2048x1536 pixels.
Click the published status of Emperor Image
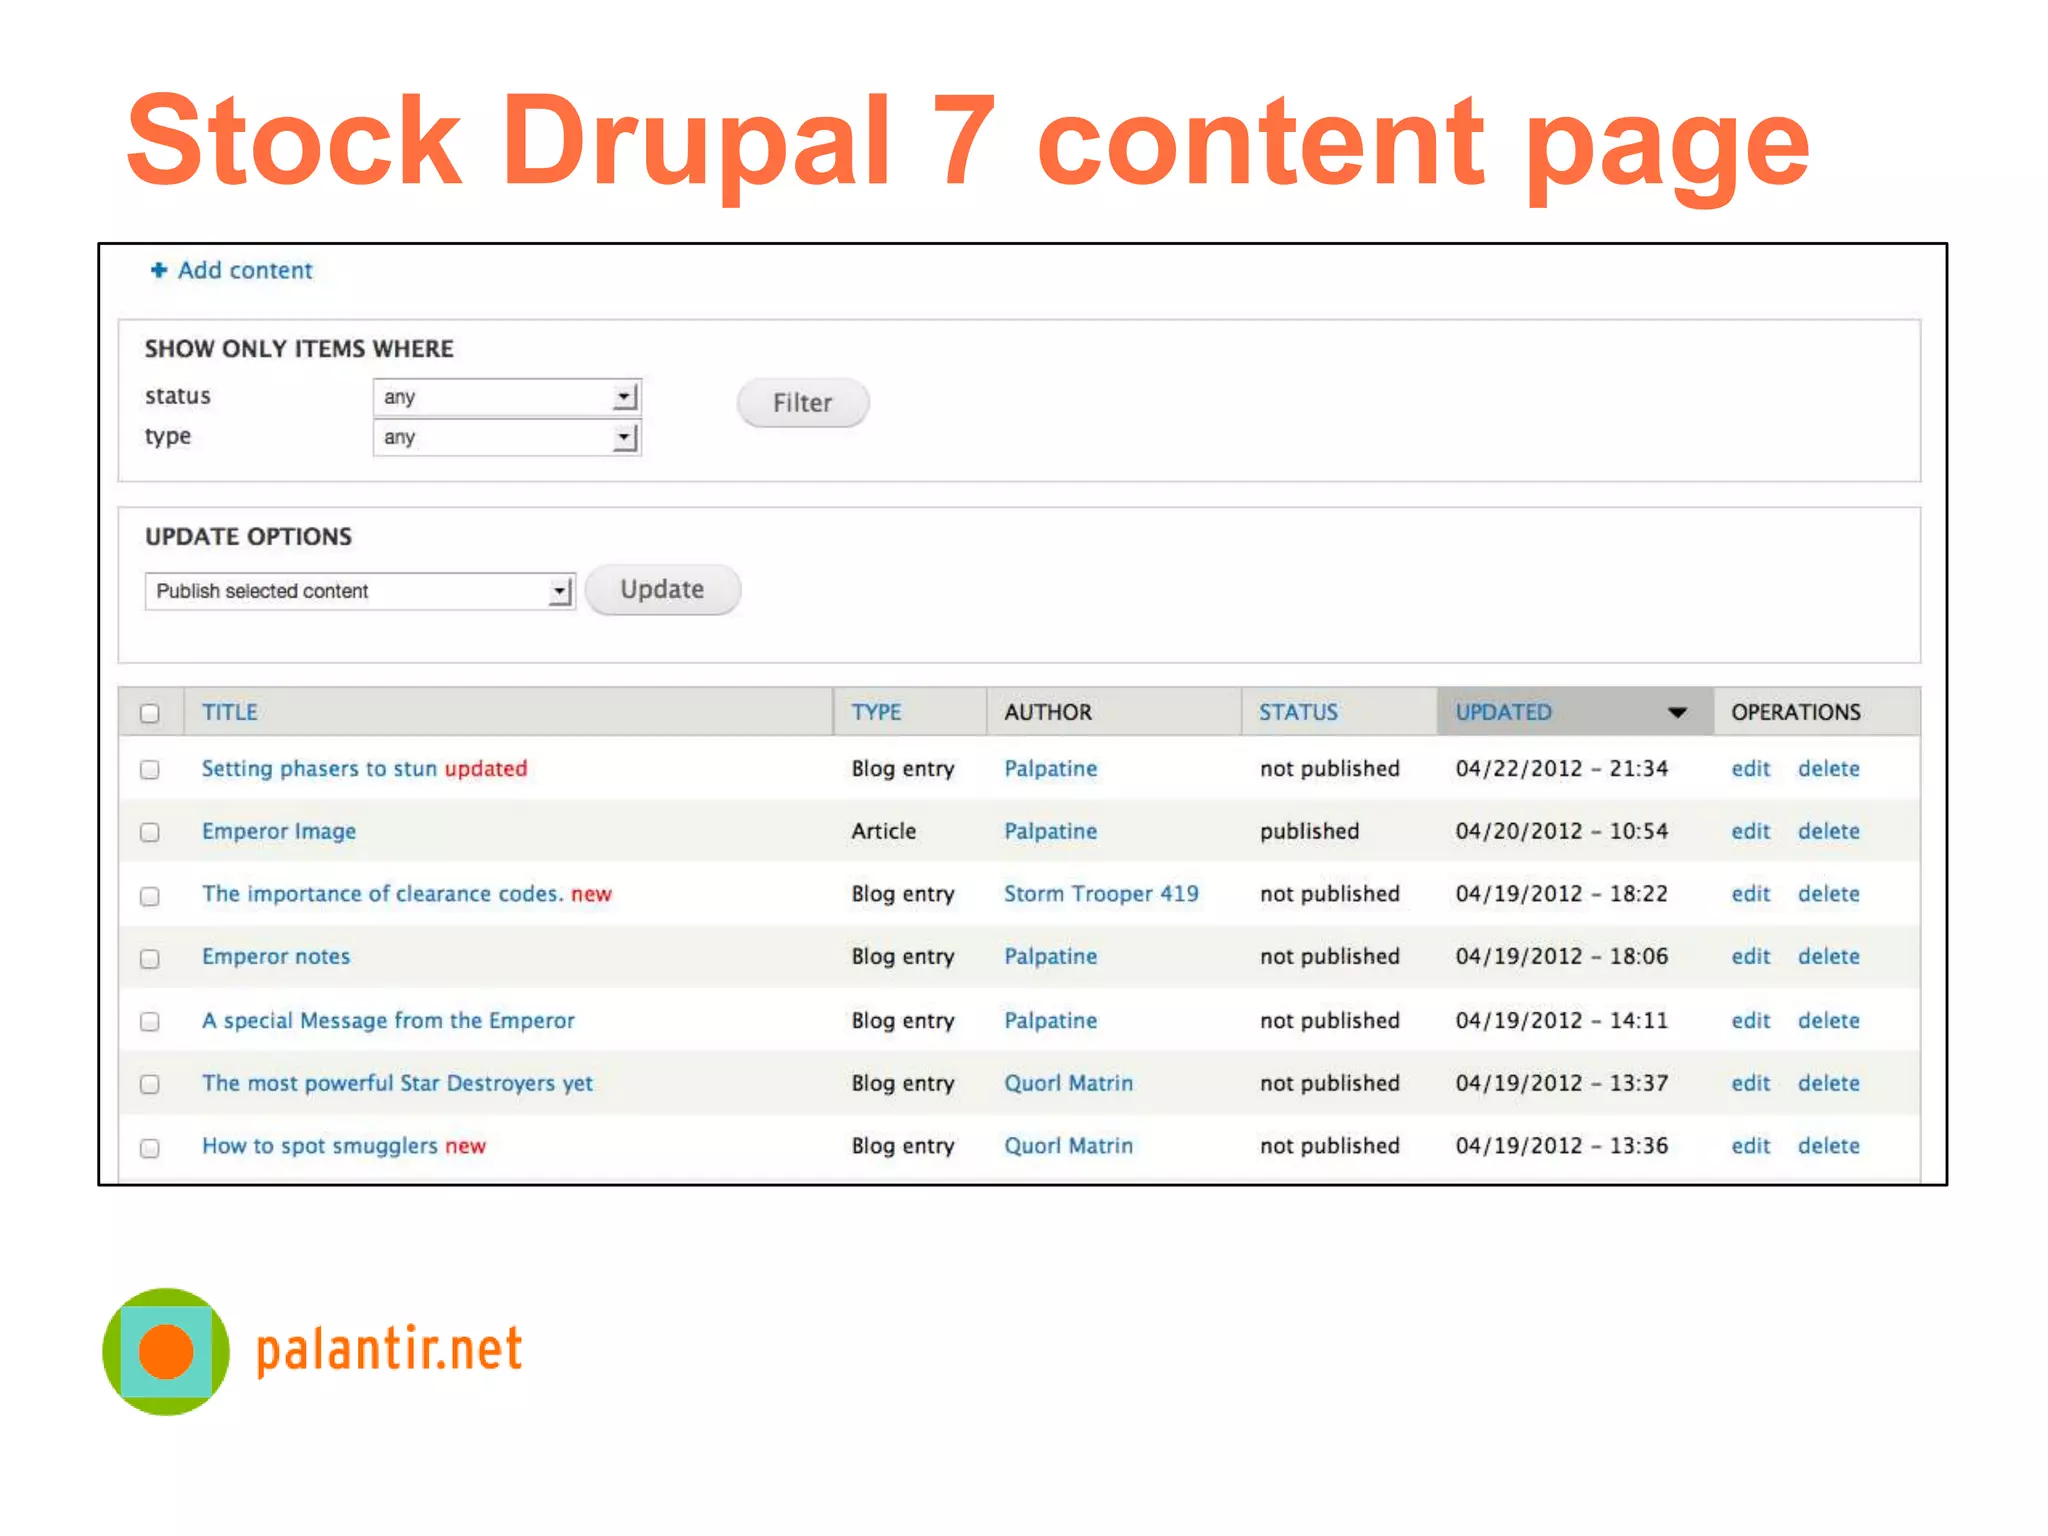pyautogui.click(x=1309, y=831)
